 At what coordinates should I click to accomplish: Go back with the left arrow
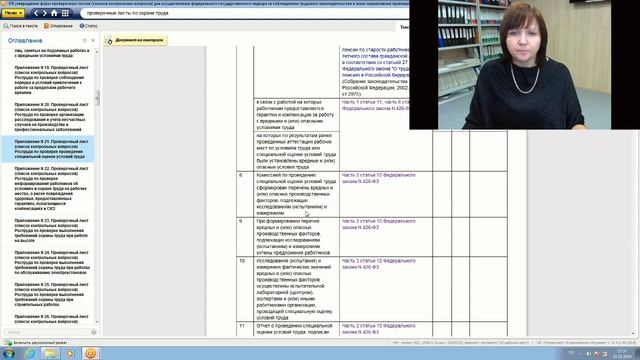point(36,13)
